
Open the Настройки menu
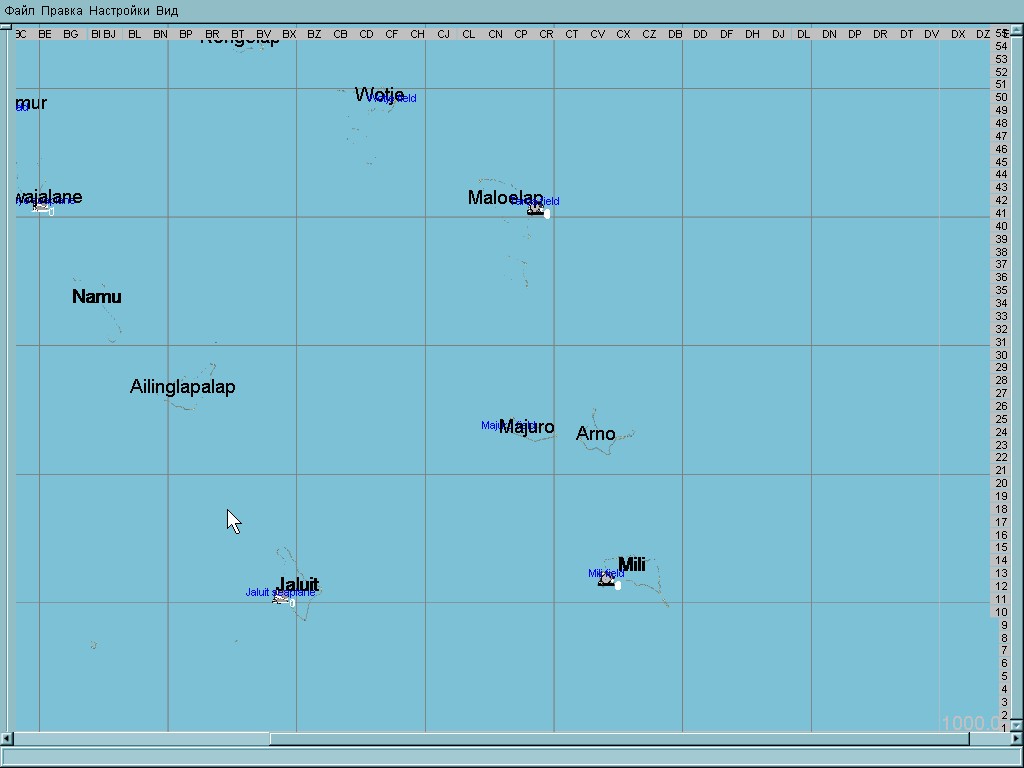pyautogui.click(x=119, y=10)
